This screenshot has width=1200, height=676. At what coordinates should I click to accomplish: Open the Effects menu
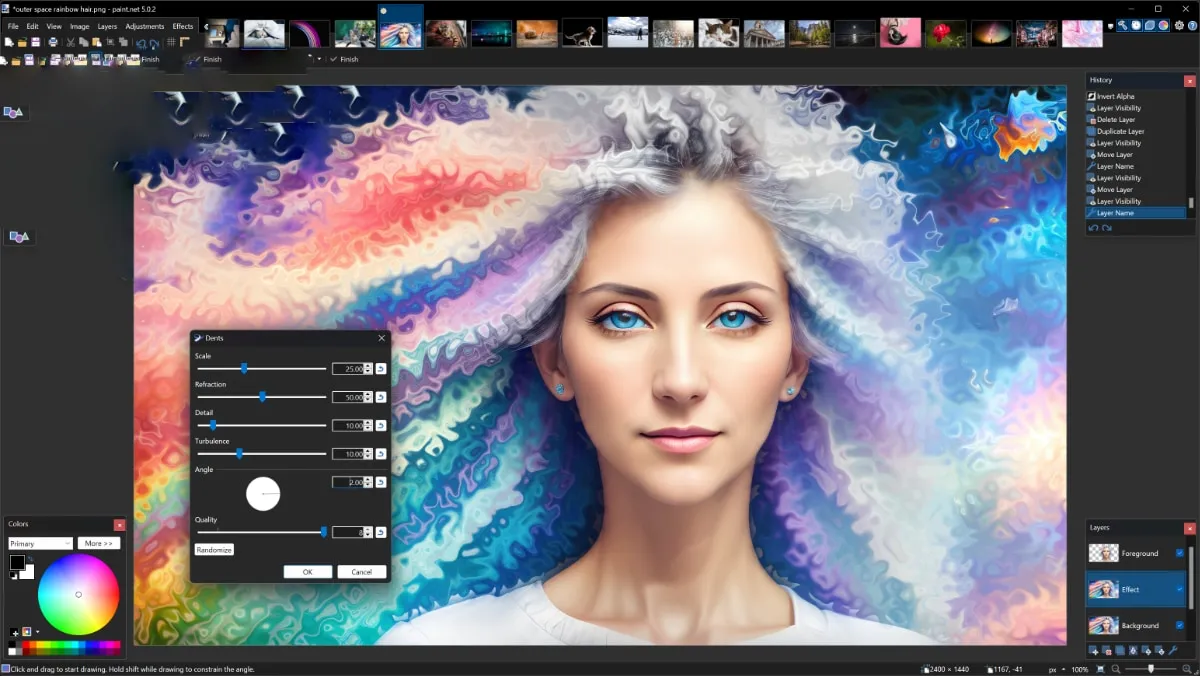tap(182, 26)
